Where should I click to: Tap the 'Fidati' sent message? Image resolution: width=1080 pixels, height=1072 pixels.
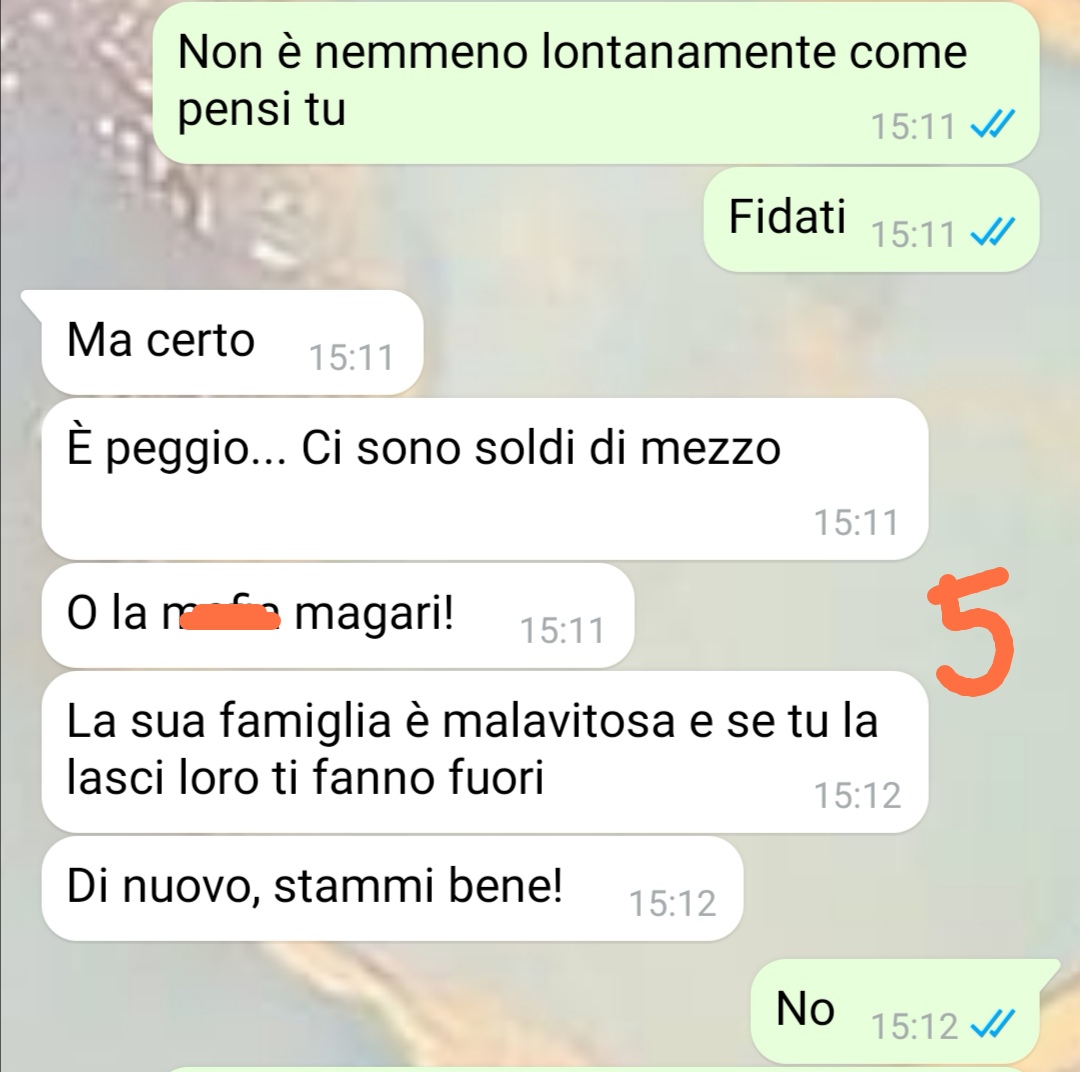pyautogui.click(x=871, y=220)
